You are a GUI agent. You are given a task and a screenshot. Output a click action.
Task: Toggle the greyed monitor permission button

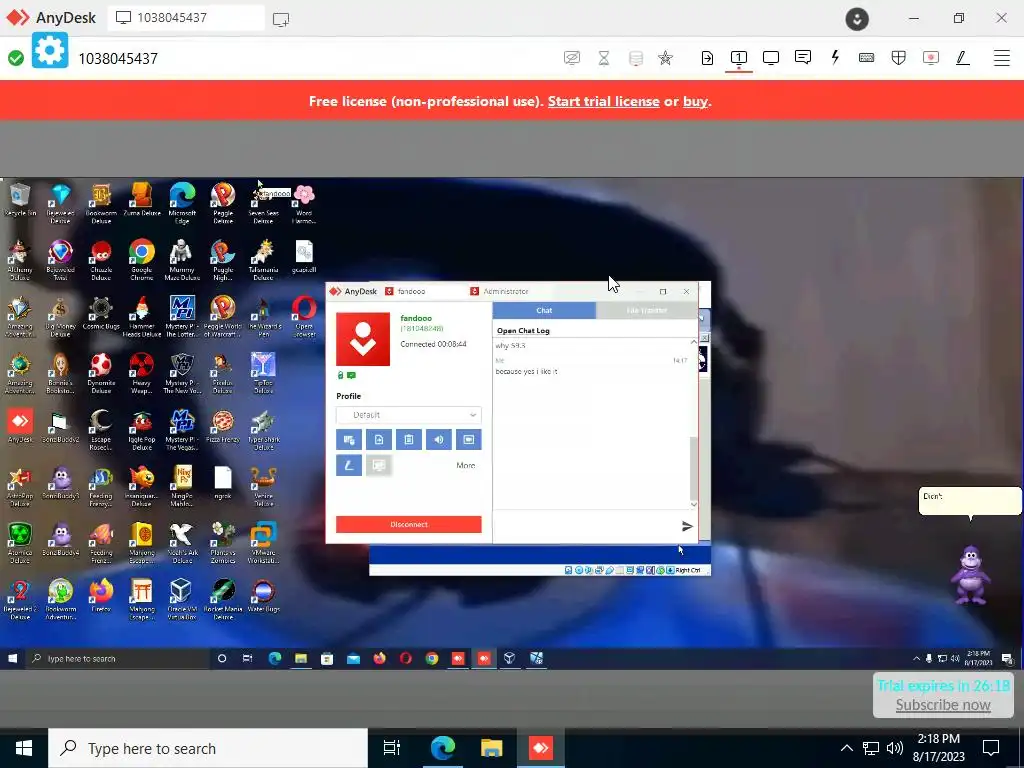(379, 465)
